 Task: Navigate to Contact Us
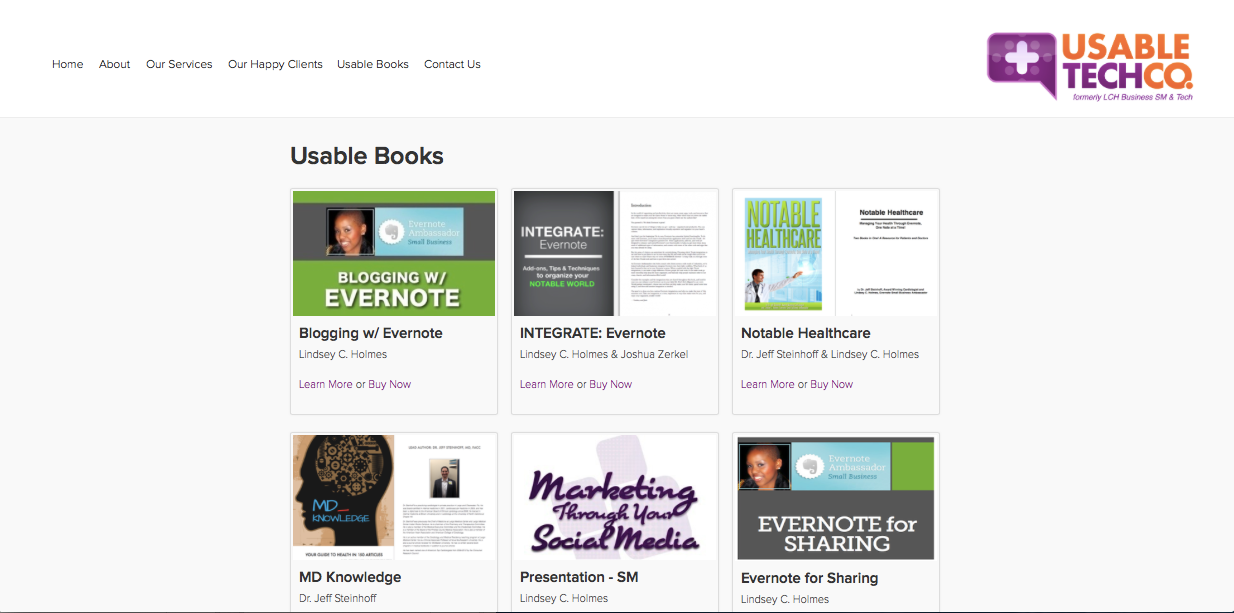pyautogui.click(x=452, y=64)
